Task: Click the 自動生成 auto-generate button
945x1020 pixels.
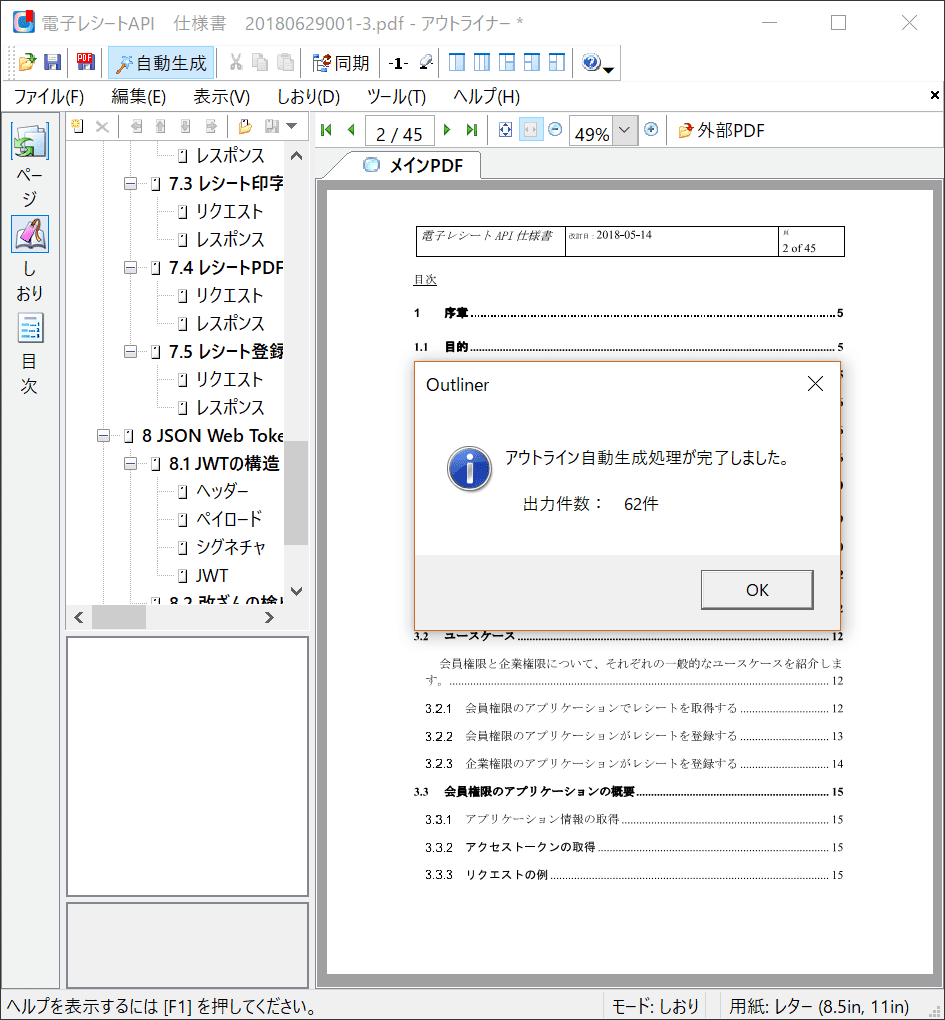Action: tap(161, 63)
